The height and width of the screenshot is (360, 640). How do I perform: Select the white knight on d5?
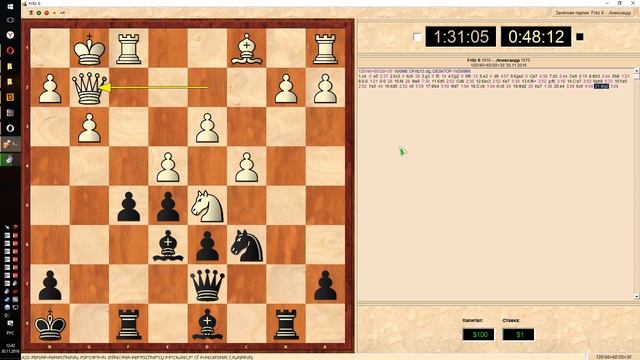tap(207, 206)
